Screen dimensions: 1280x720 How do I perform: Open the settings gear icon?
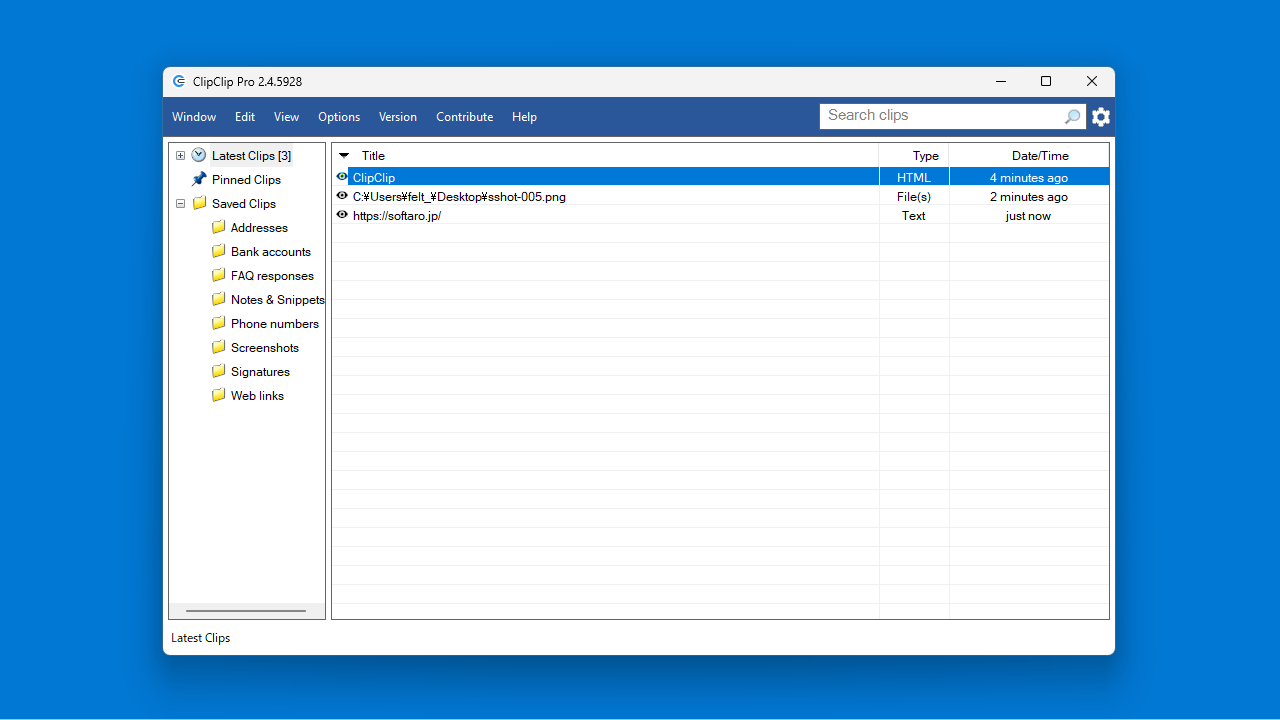click(1101, 117)
